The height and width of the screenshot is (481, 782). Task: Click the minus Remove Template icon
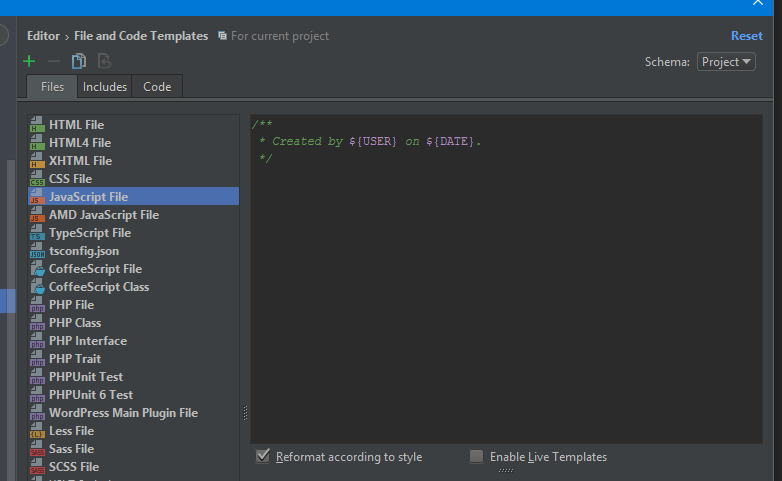54,61
